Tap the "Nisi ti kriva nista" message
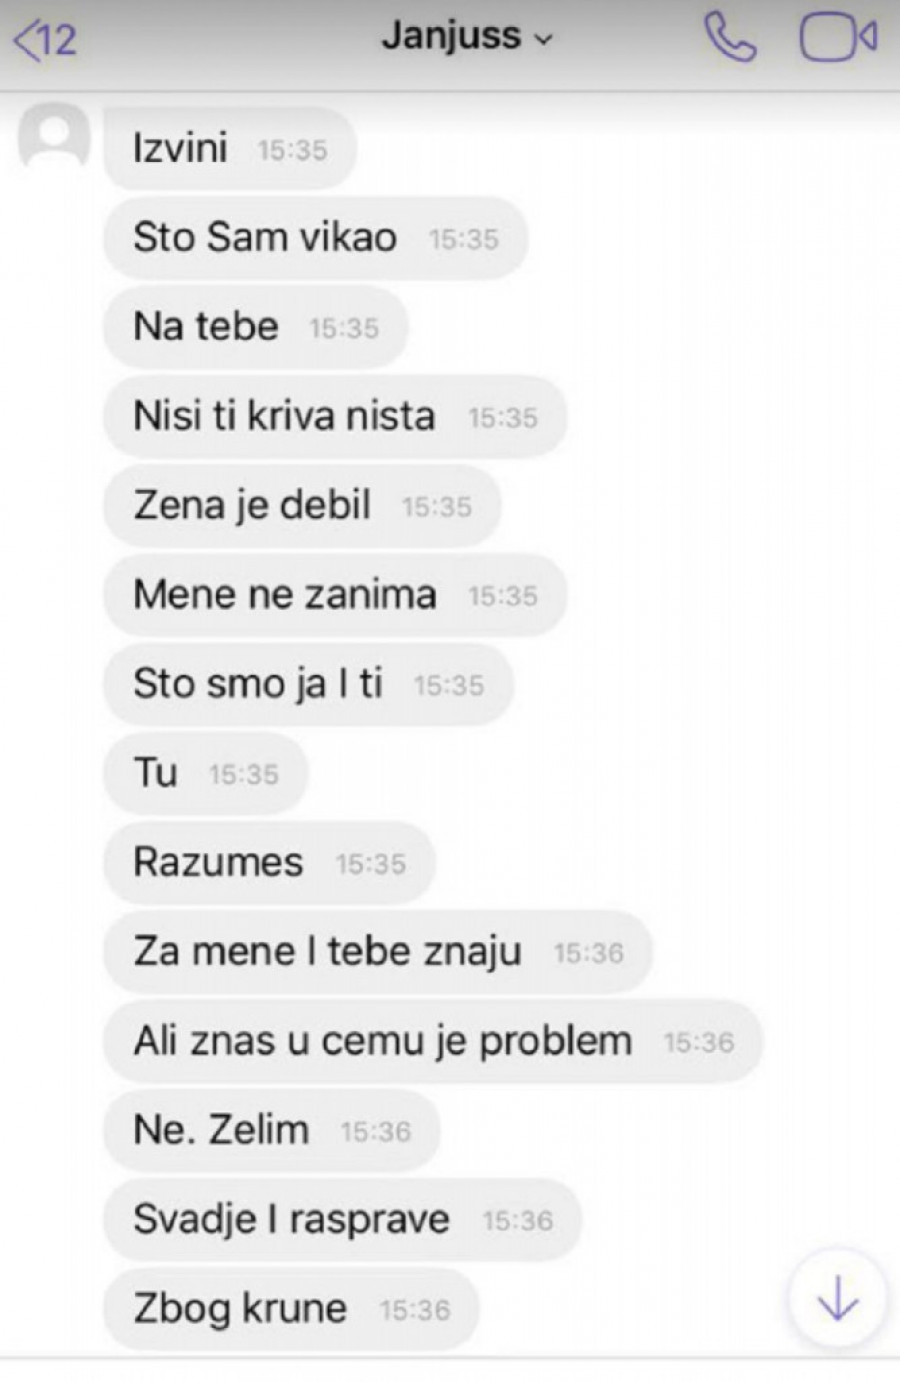 (335, 416)
